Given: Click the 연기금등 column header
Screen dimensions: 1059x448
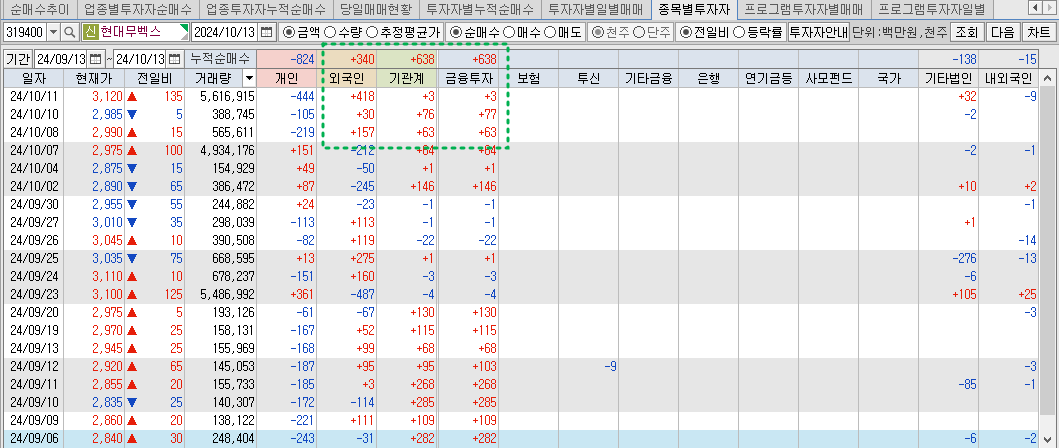Looking at the screenshot, I should tap(769, 78).
